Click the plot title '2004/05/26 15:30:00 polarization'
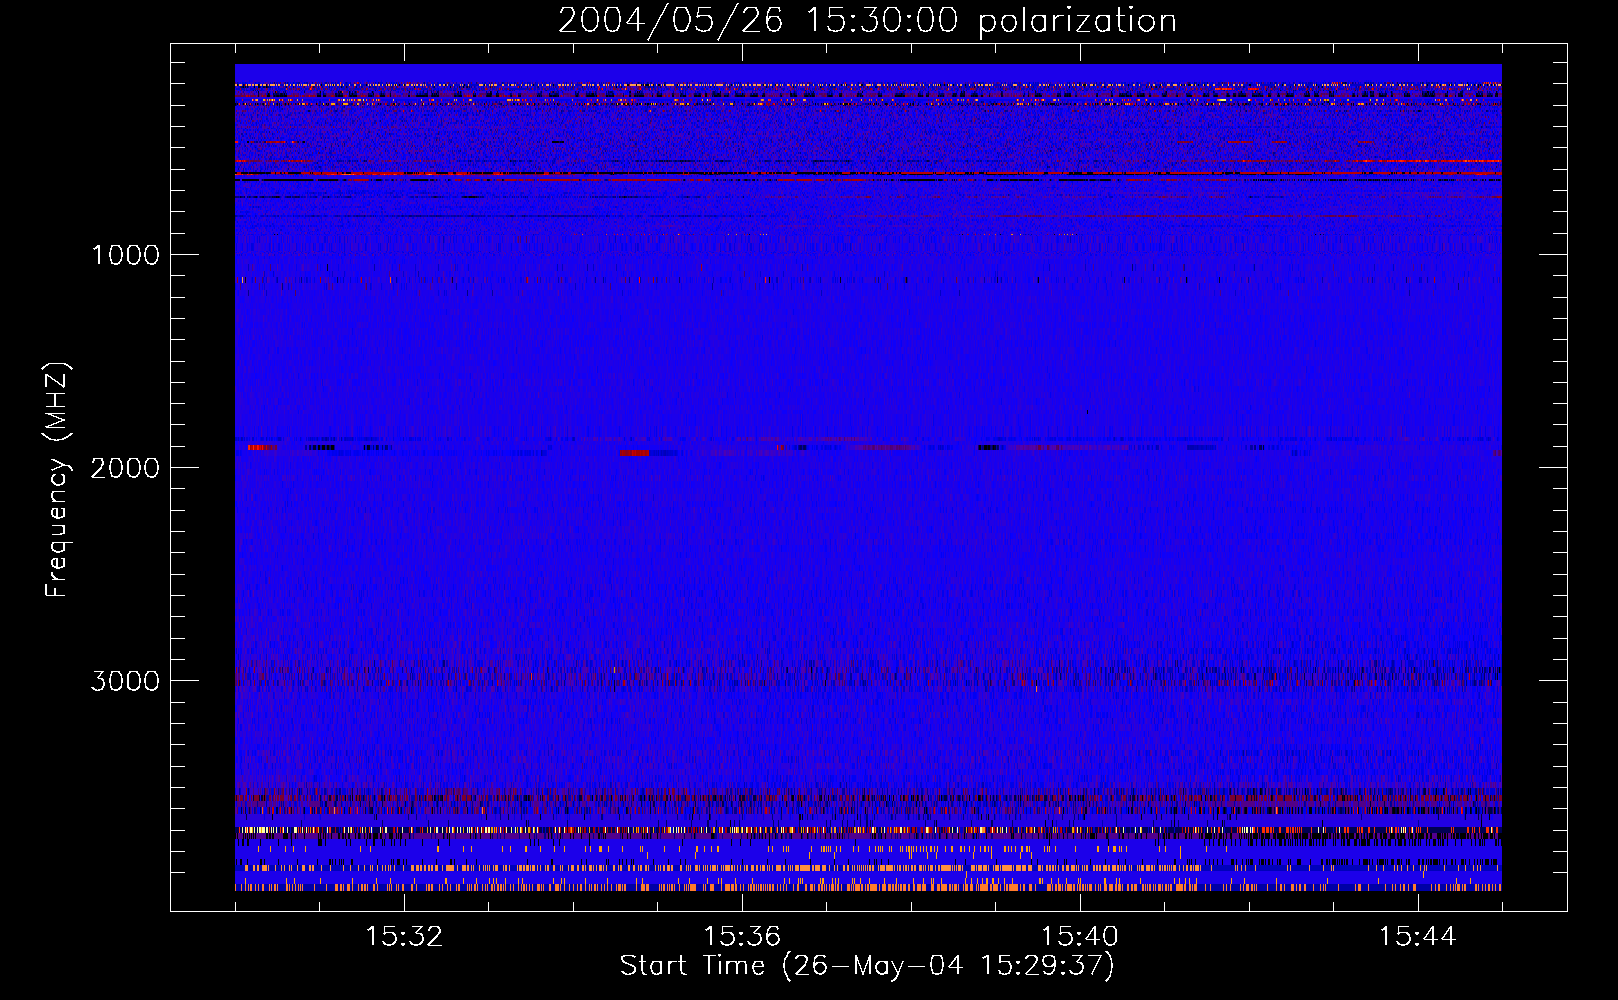Screen dimensions: 1618x1000 point(867,21)
